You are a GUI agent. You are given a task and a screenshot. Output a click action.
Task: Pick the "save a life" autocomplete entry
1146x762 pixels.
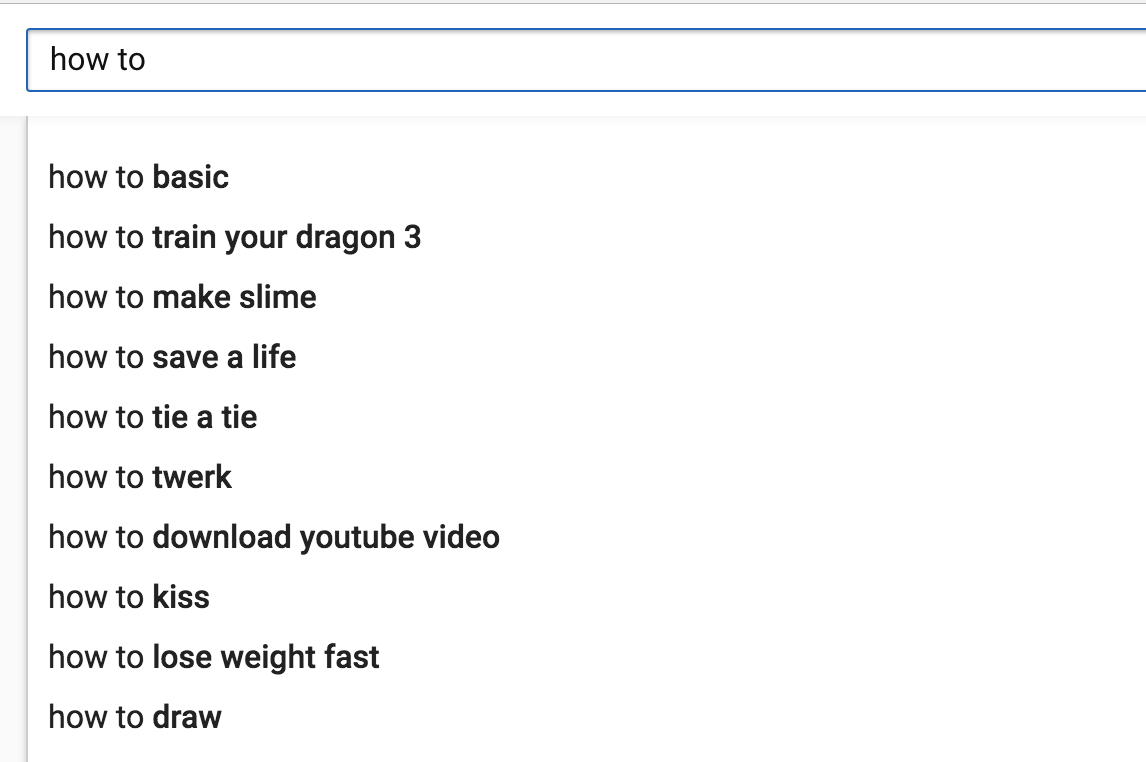[x=172, y=357]
